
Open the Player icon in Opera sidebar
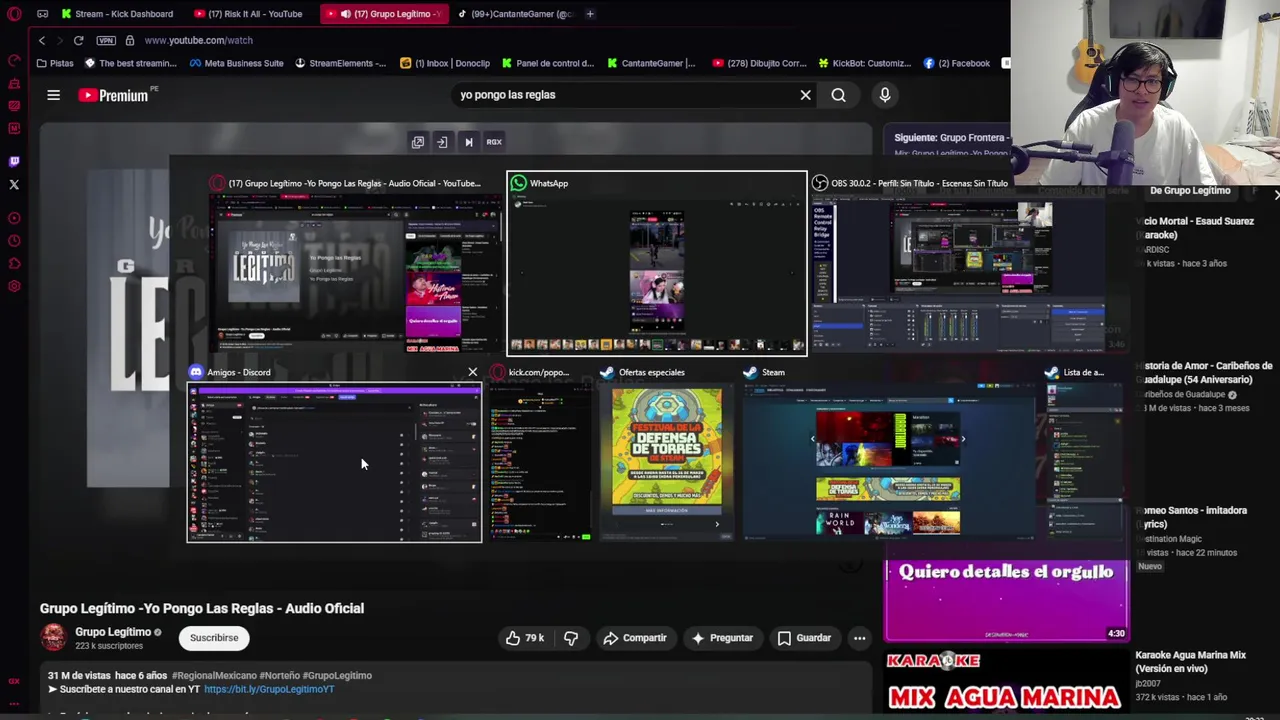pos(14,218)
